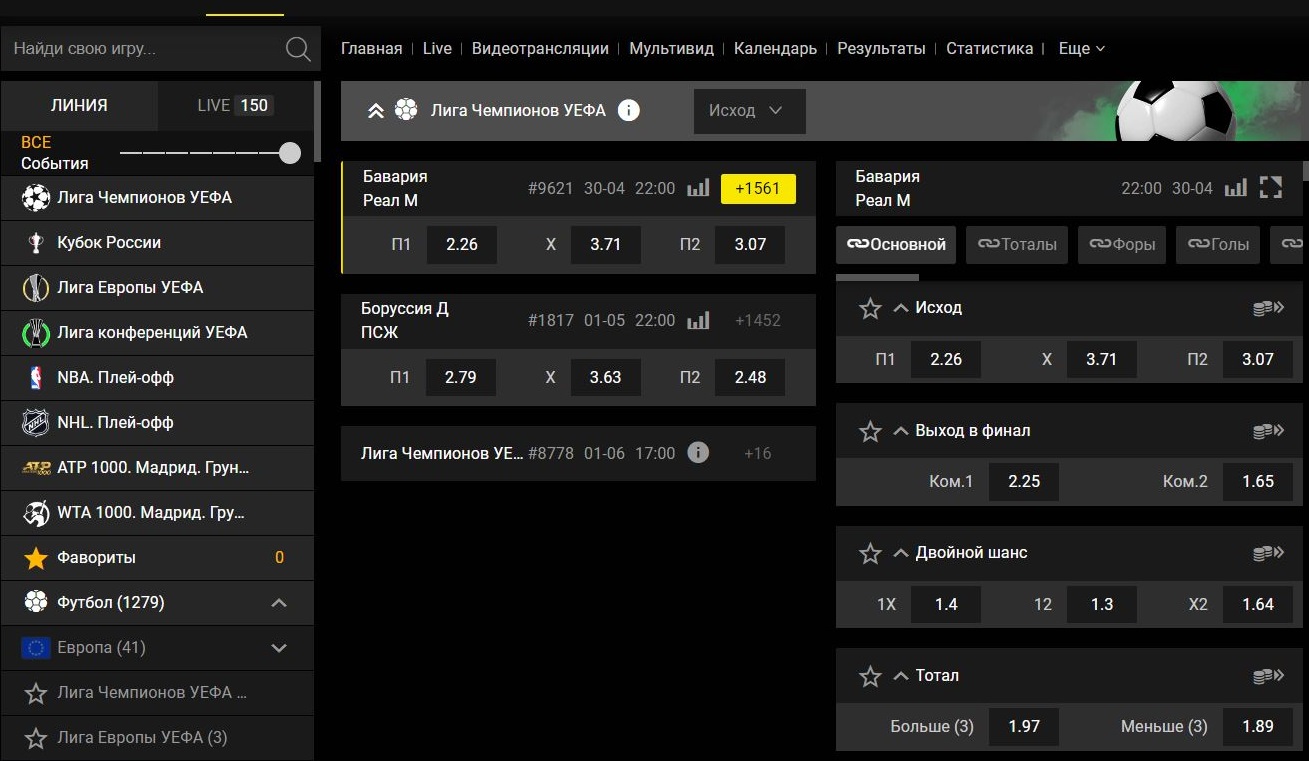
Task: Click coins icon in Двойной шанс market
Action: [x=1268, y=553]
